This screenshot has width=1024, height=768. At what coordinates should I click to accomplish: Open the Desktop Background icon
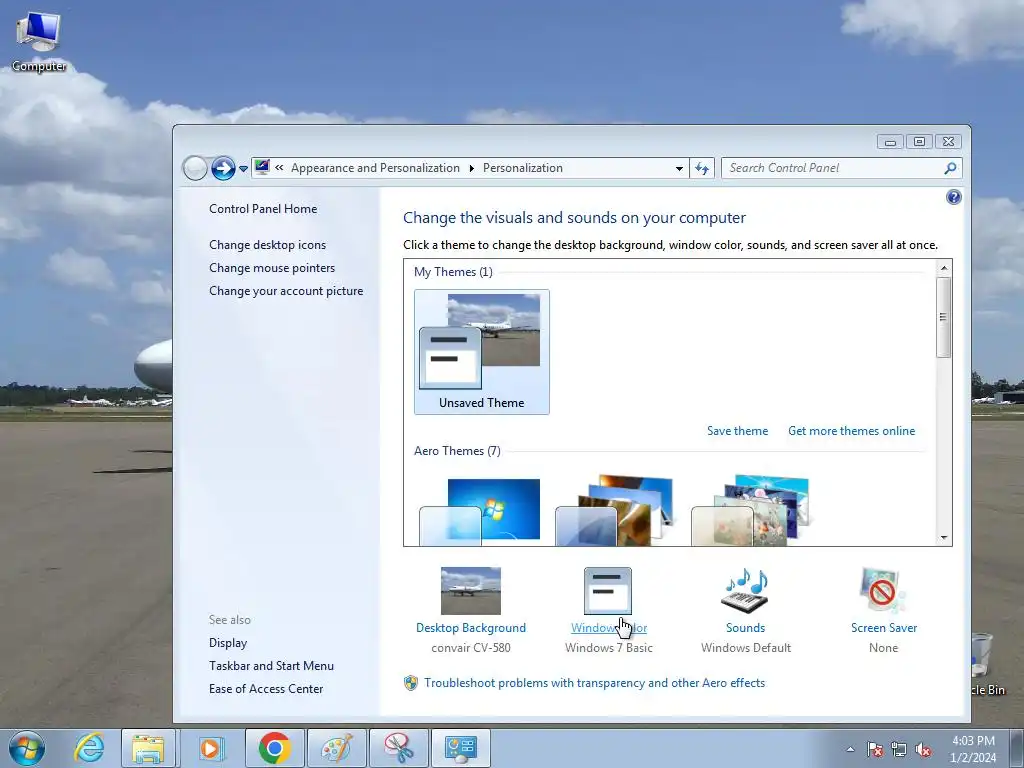click(471, 591)
